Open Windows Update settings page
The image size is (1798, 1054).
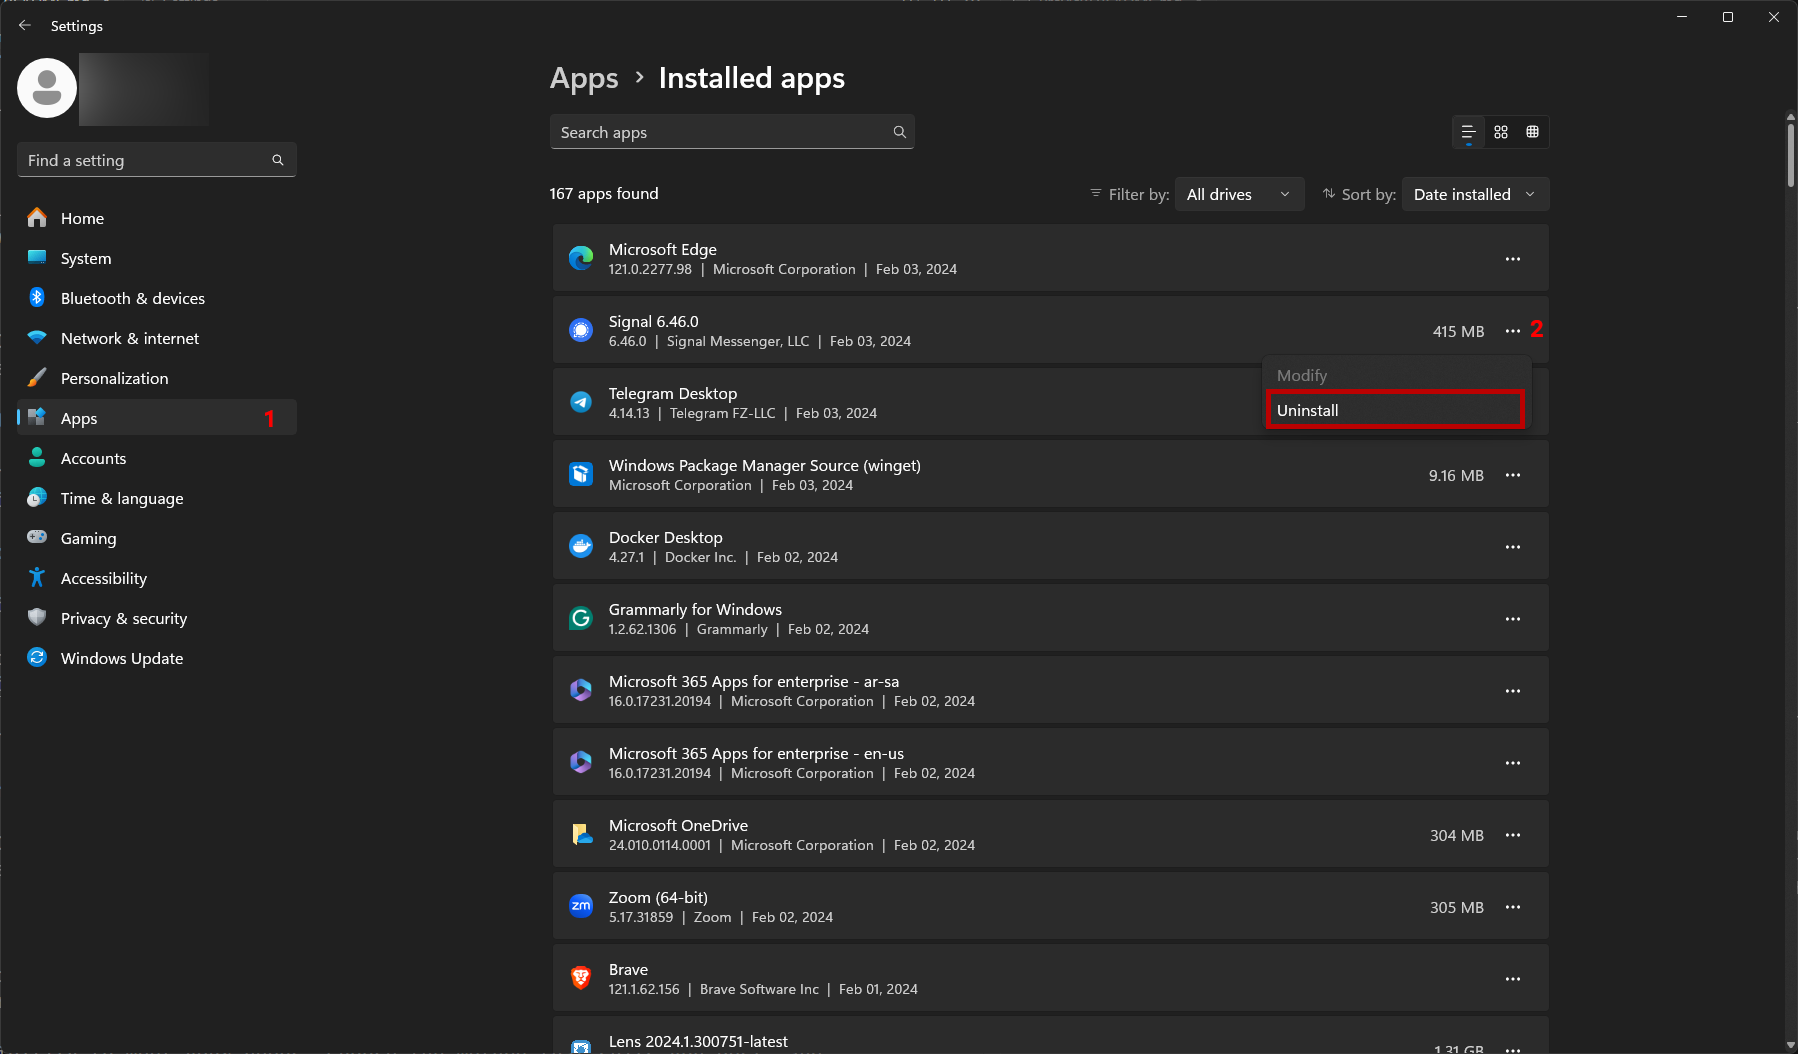[121, 658]
